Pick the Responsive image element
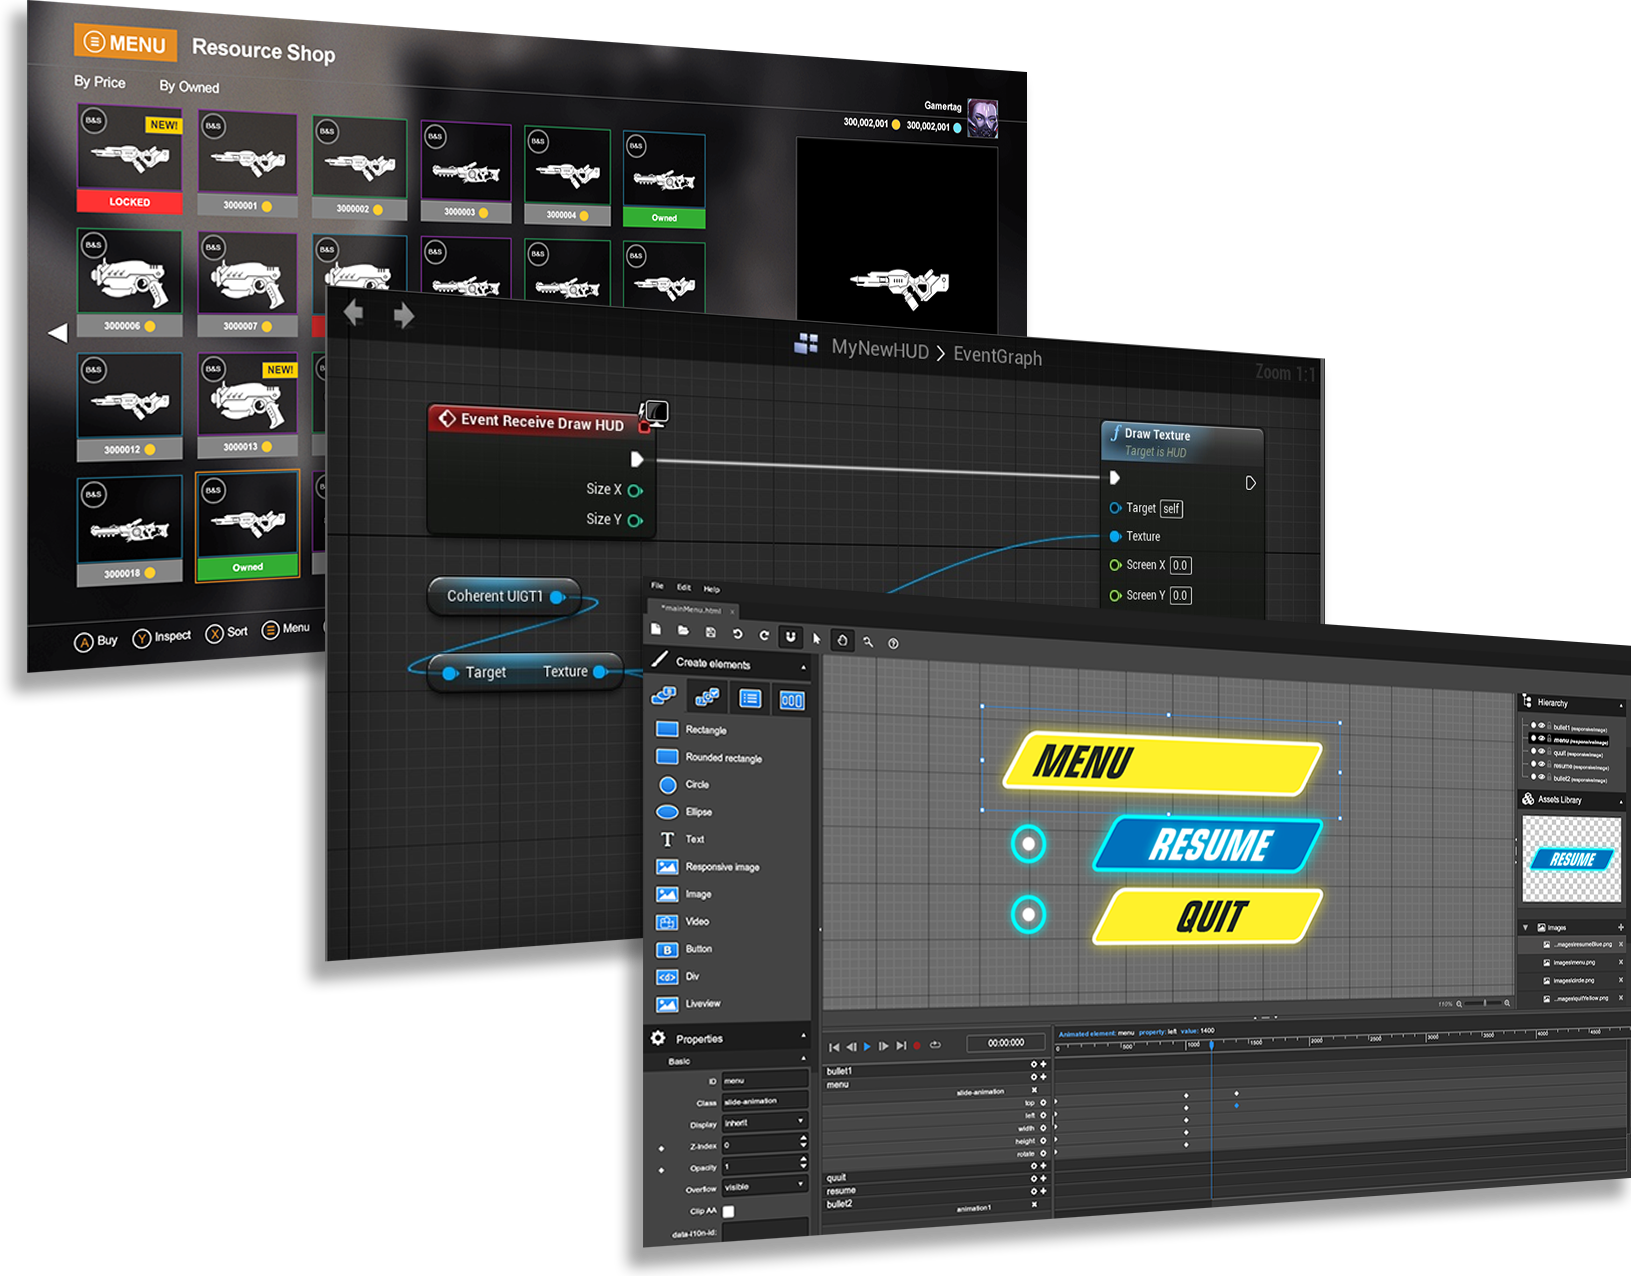The width and height of the screenshot is (1631, 1276). [x=708, y=867]
